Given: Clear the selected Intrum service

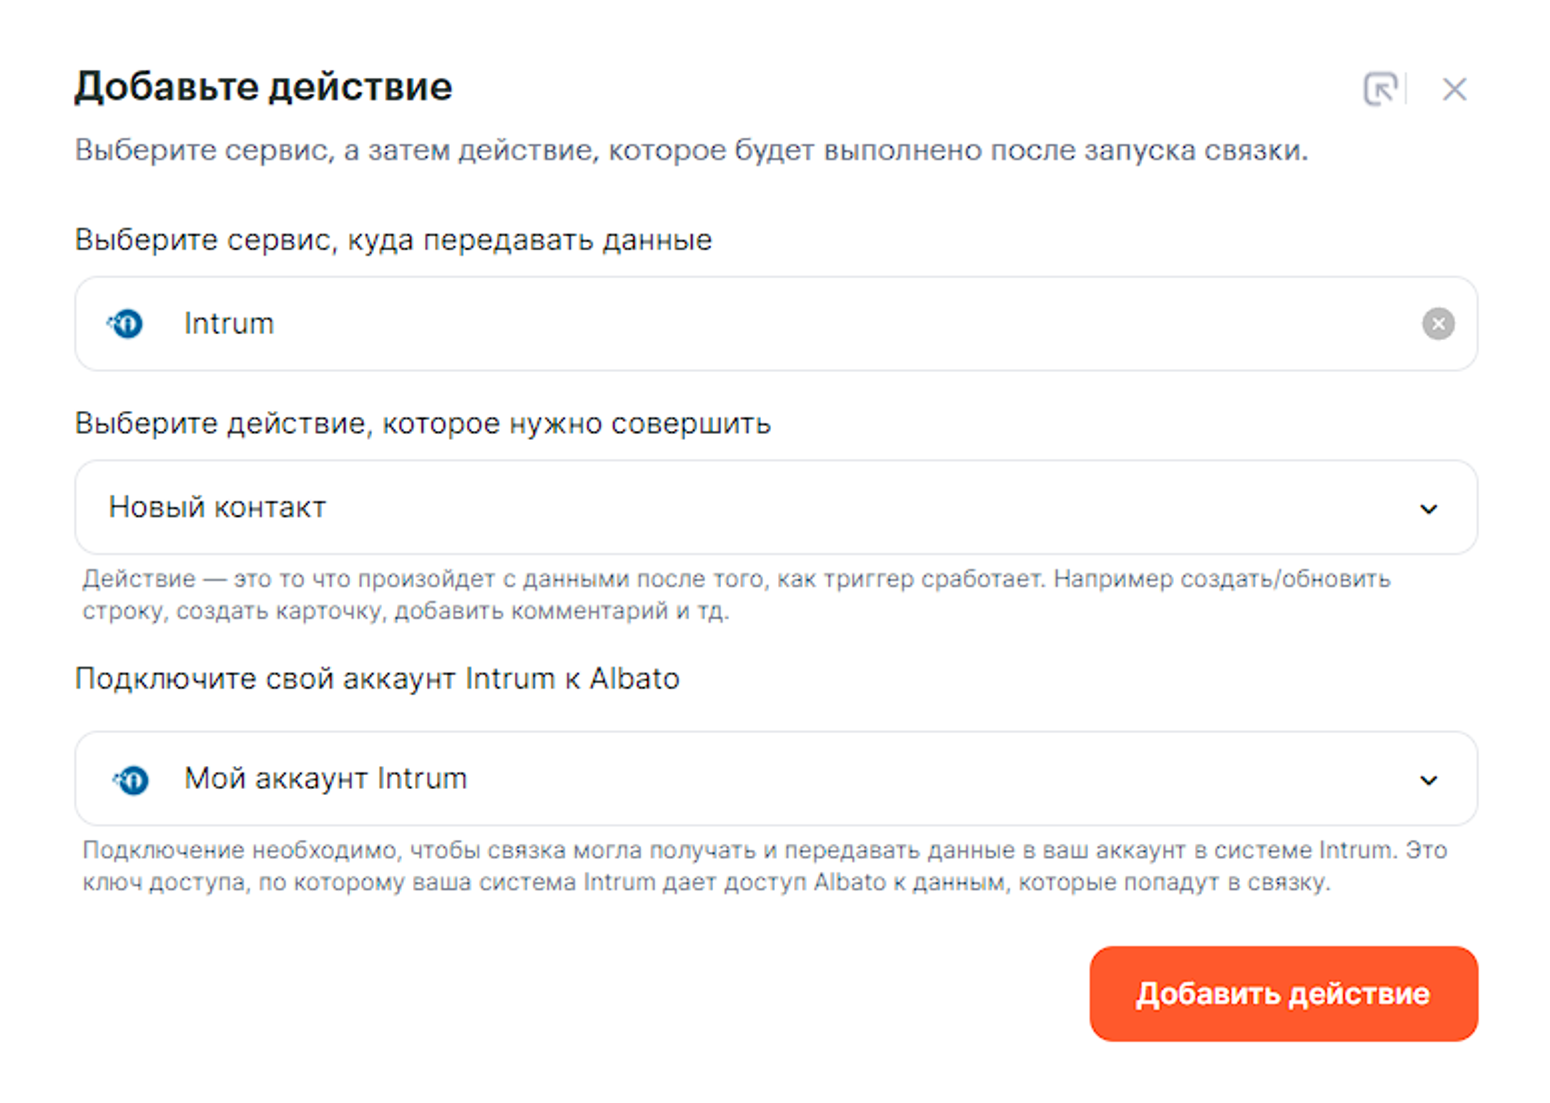Looking at the screenshot, I should [1438, 323].
